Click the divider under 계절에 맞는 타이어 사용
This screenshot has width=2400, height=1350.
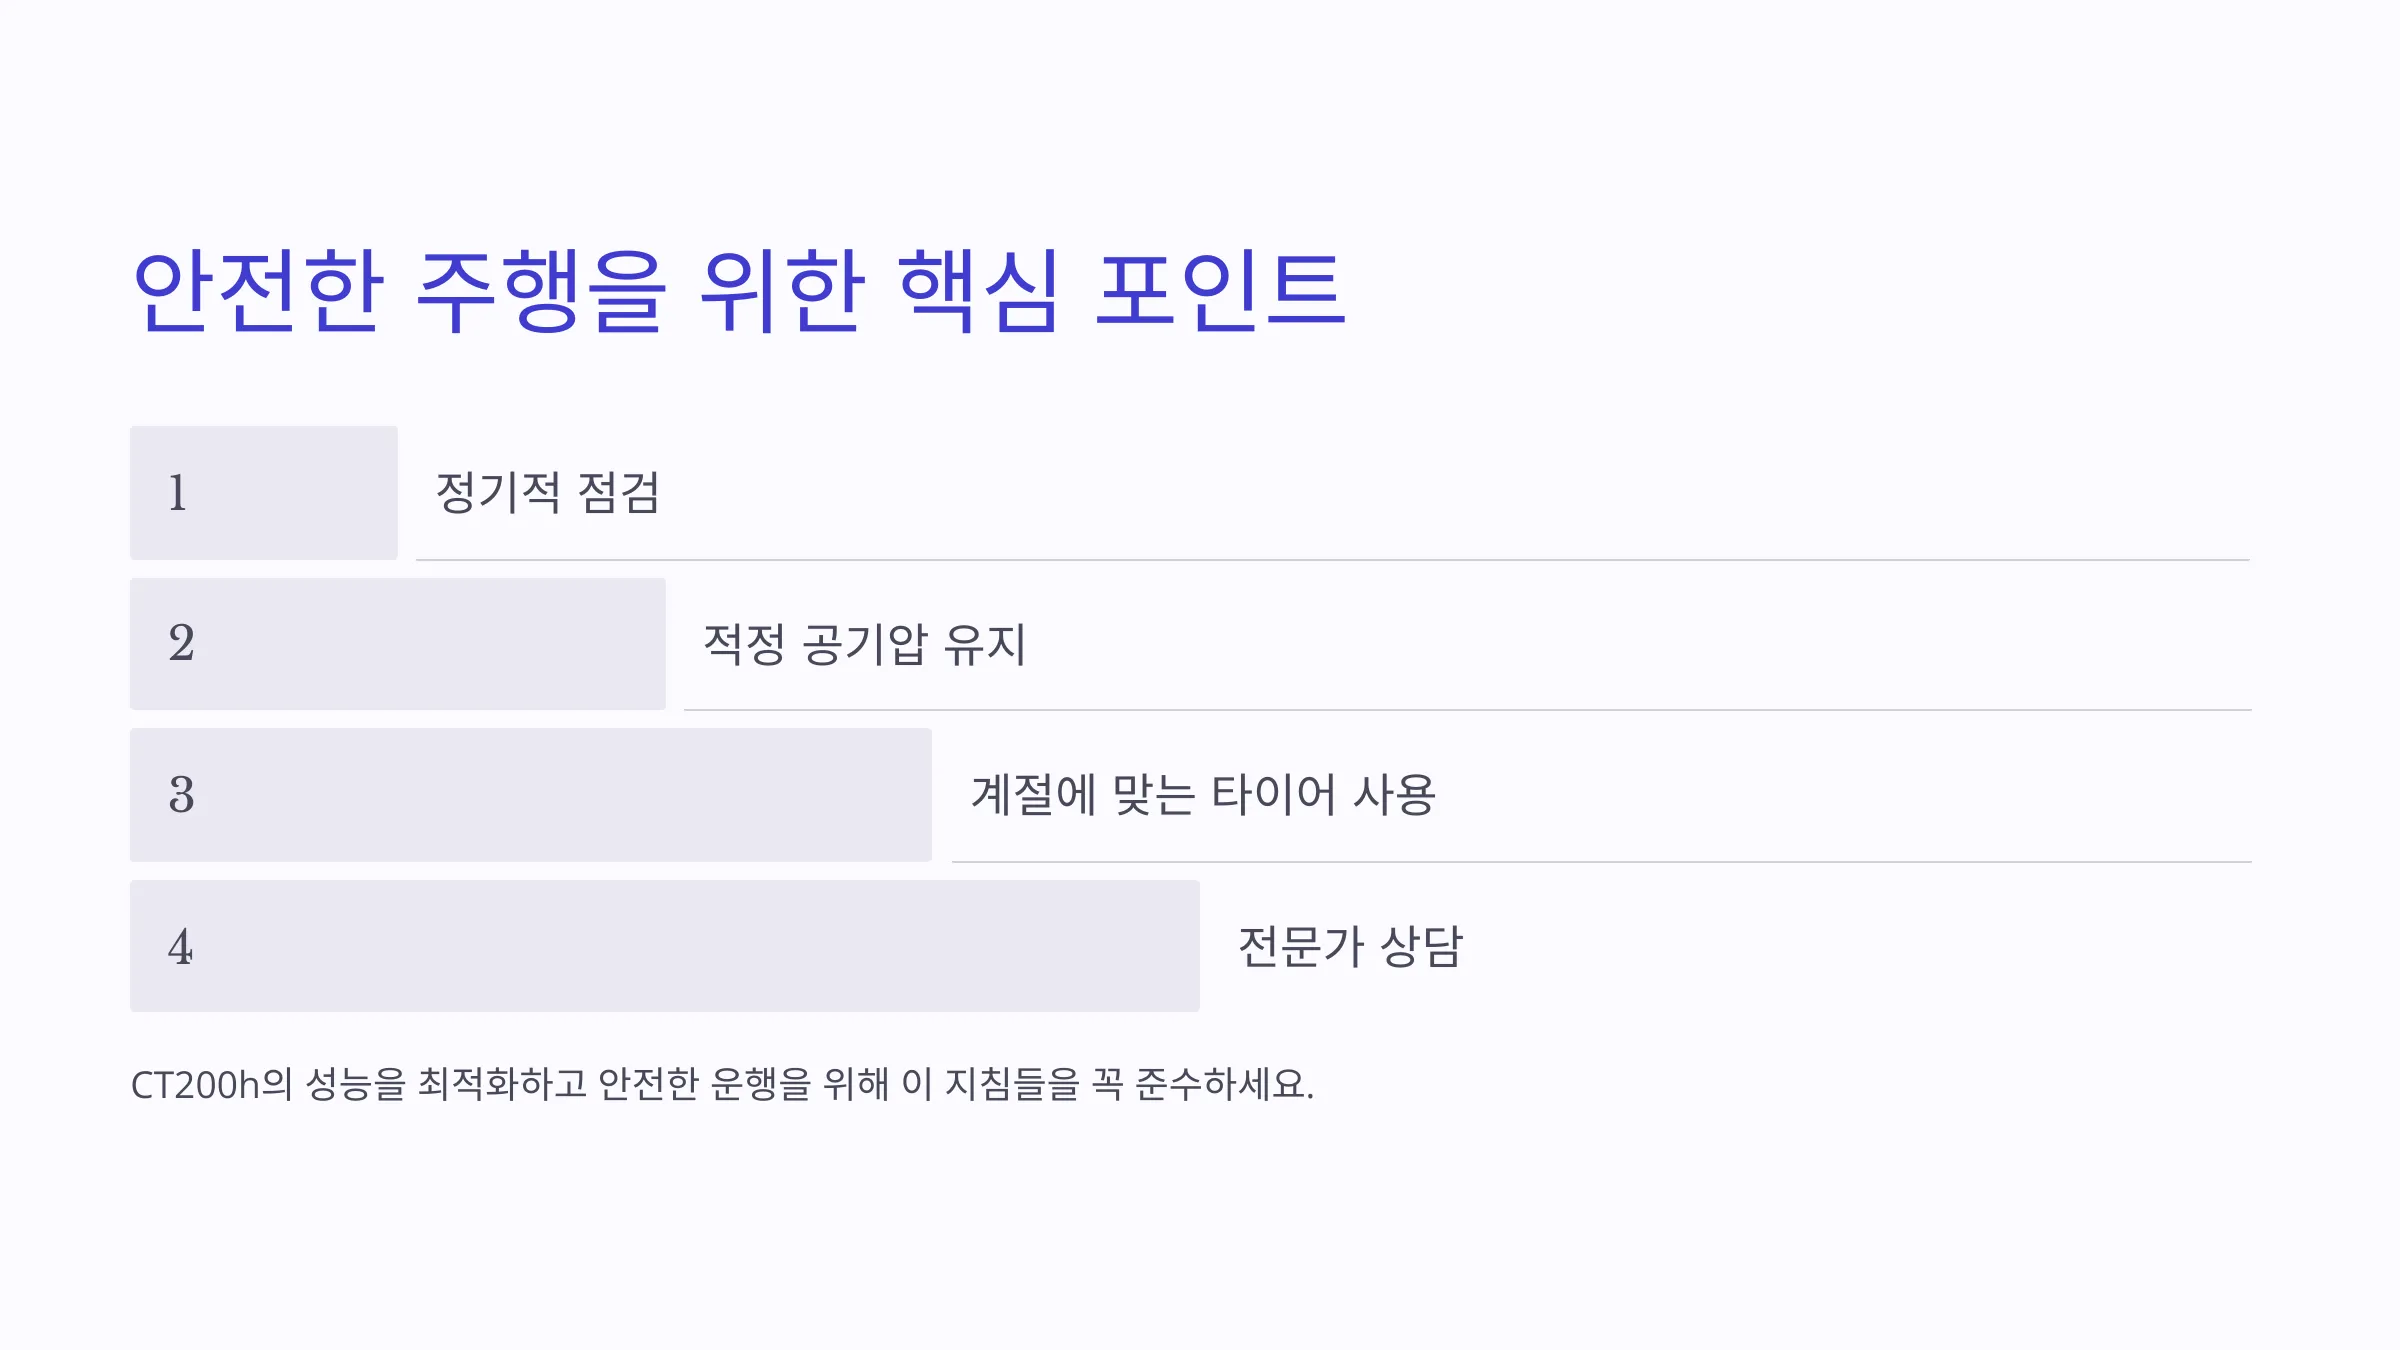1602,862
